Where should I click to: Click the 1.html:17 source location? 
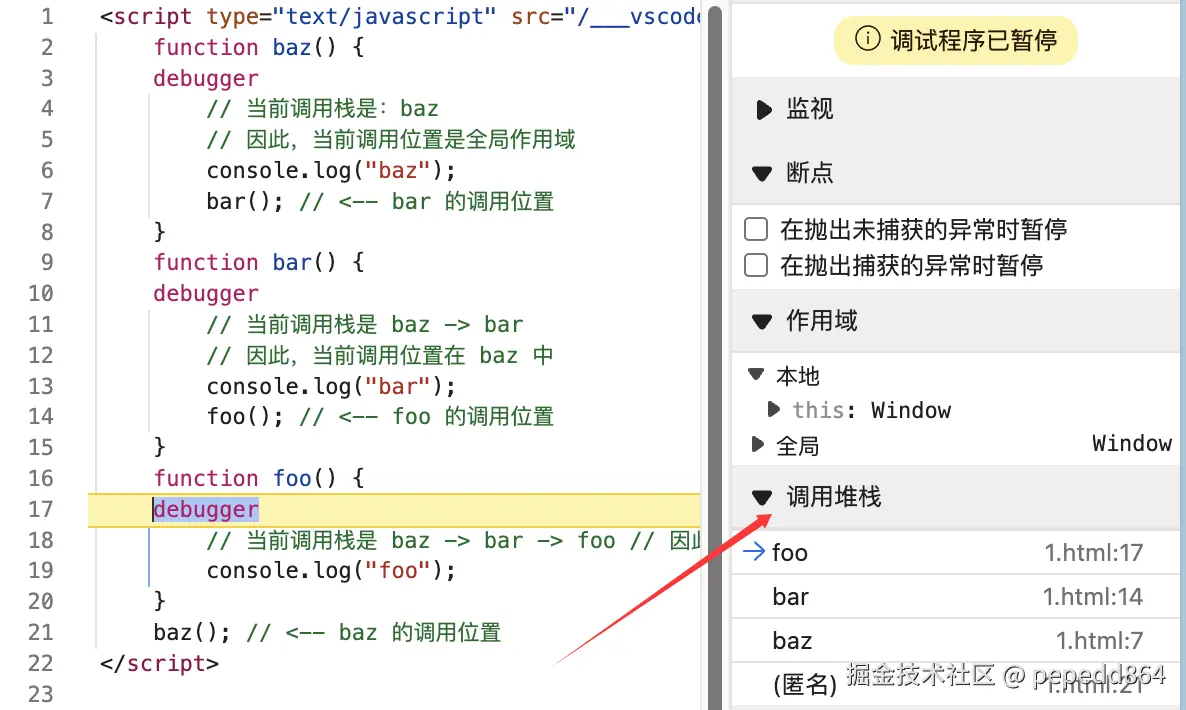1094,553
